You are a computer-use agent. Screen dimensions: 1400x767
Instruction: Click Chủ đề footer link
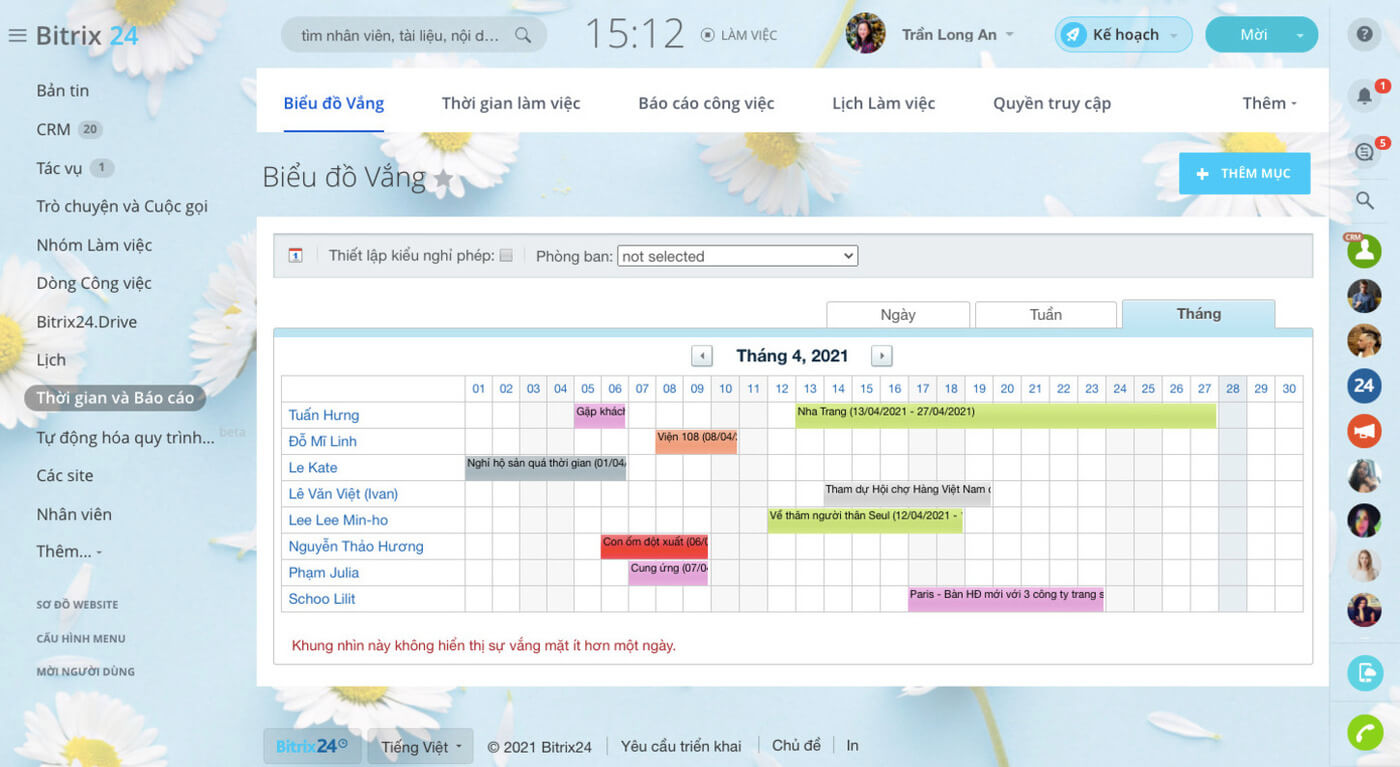[x=796, y=745]
